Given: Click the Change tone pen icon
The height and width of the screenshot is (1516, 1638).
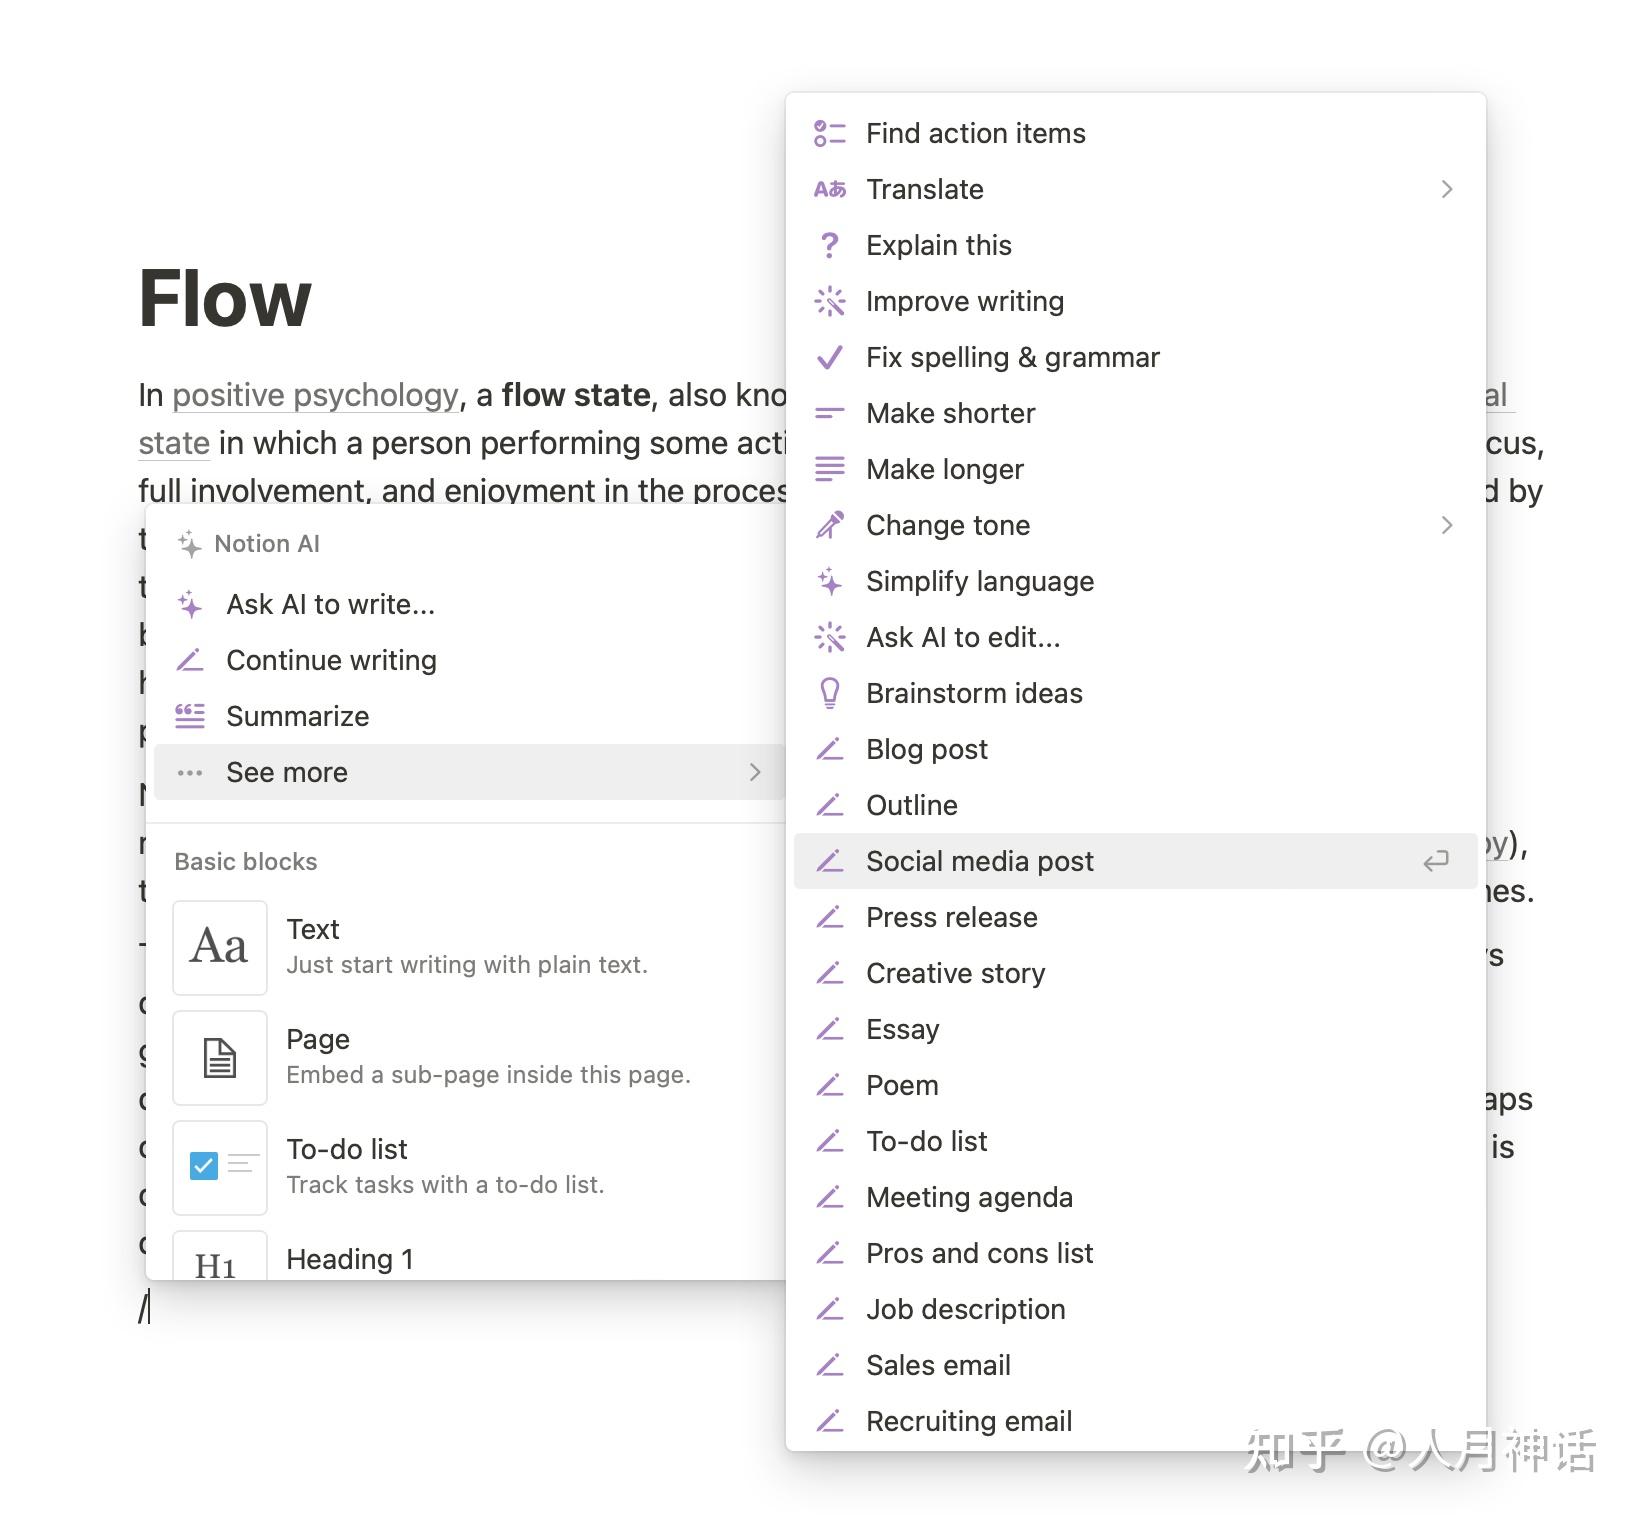Looking at the screenshot, I should click(828, 525).
